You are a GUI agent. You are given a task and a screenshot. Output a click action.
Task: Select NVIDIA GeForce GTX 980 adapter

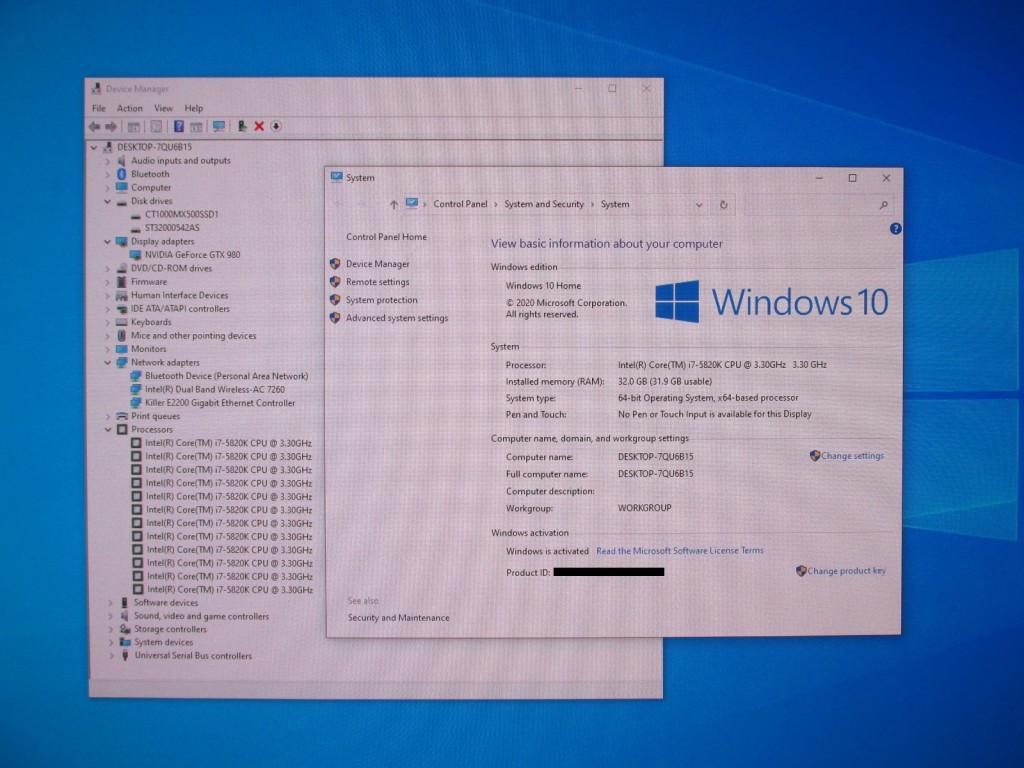pos(193,255)
